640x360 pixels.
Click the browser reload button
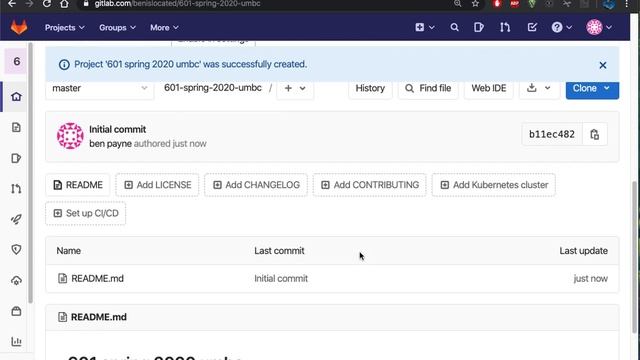coord(47,4)
